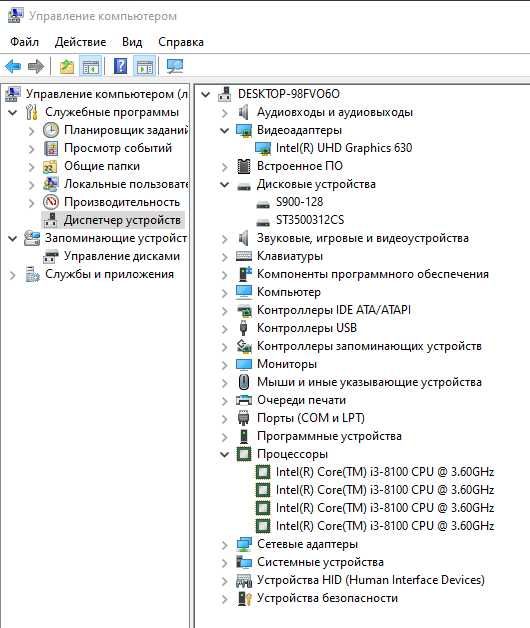The image size is (530, 628).
Task: Expand the Контроллеры IDE ATA/ATAPI category
Action: click(x=224, y=310)
